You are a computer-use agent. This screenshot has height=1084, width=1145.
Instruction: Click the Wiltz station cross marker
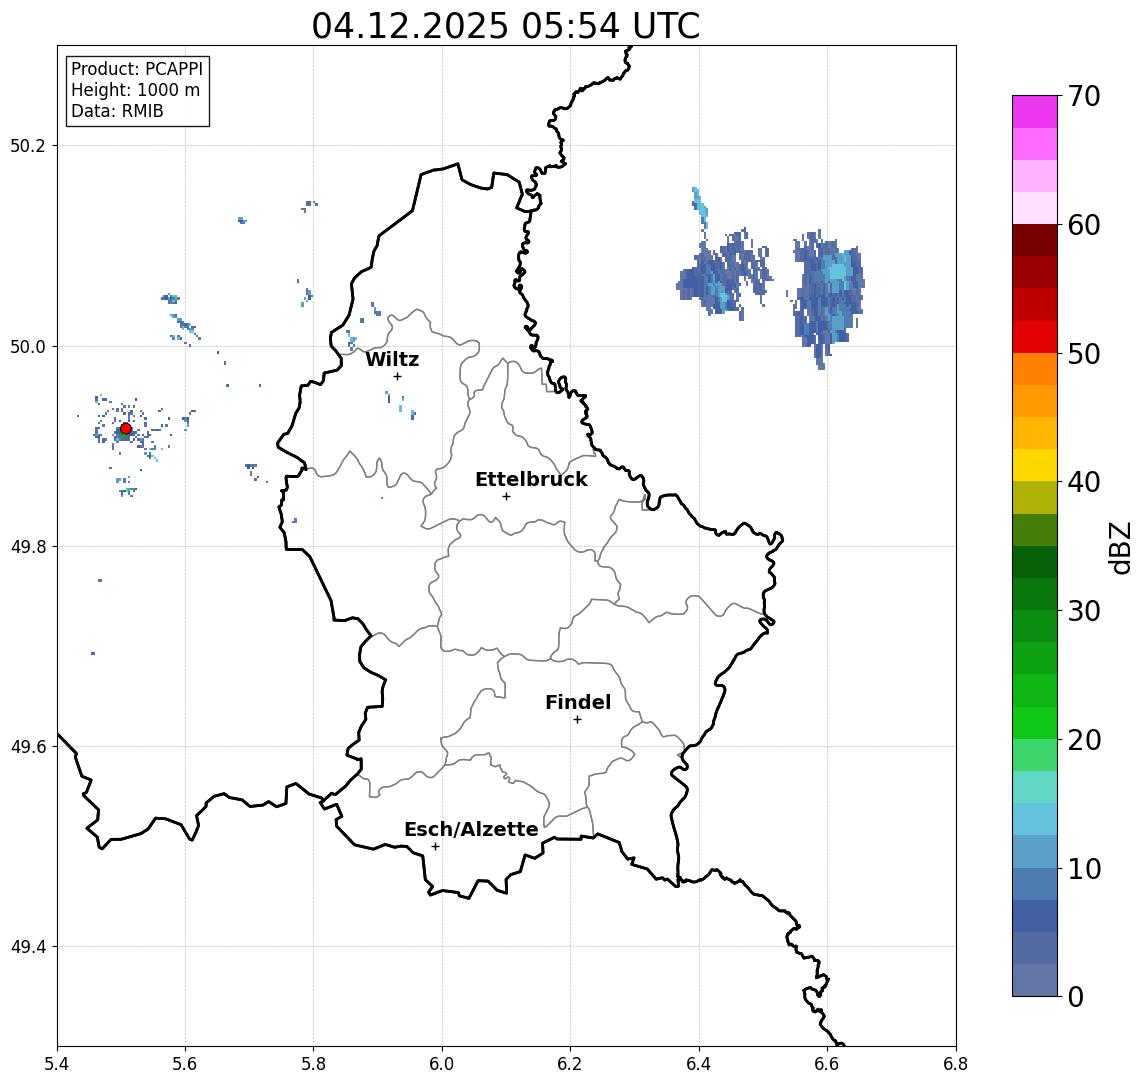tap(397, 376)
